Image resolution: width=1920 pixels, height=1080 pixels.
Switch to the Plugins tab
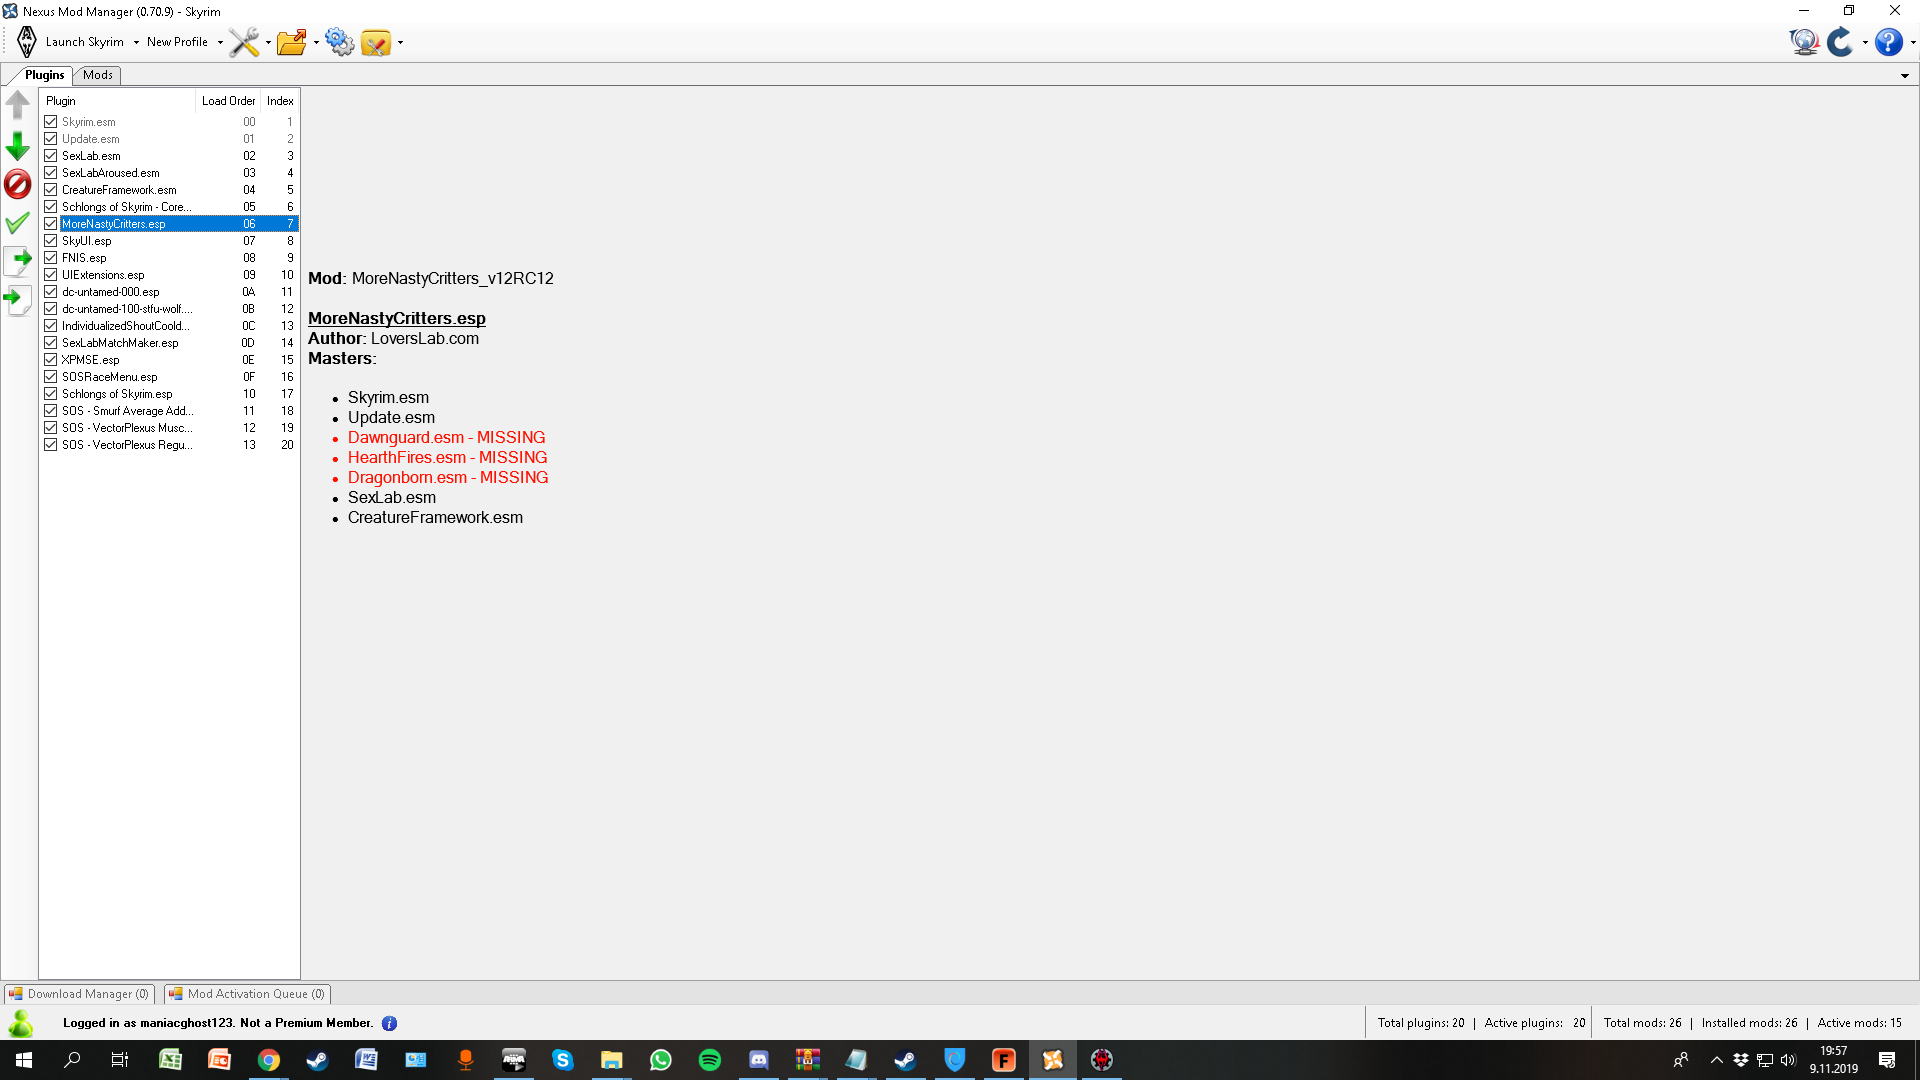pos(44,75)
